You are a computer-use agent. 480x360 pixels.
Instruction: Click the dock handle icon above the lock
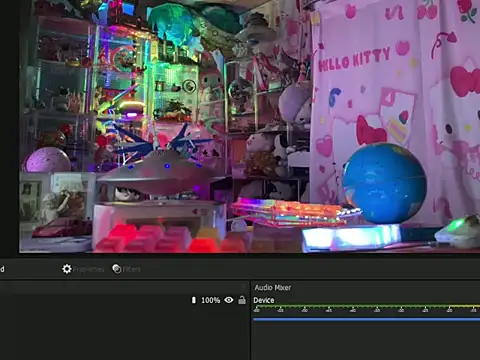click(x=244, y=287)
